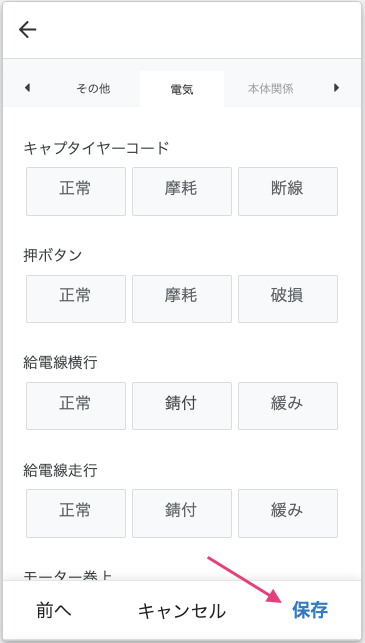This screenshot has height=643, width=365.
Task: Mark 給電線走行 as 錆付
Action: pyautogui.click(x=182, y=513)
